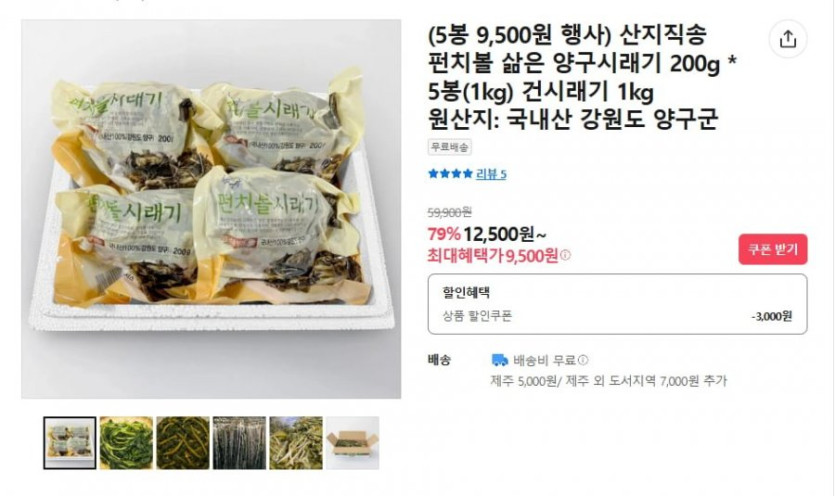835x496 pixels.
Task: Select the third thumbnail of seasoned greens
Action: pyautogui.click(x=183, y=443)
